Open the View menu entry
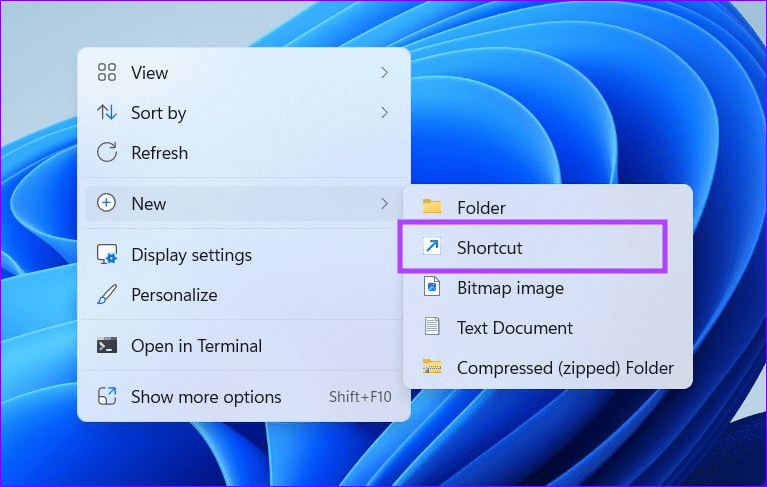767x487 pixels. click(244, 72)
